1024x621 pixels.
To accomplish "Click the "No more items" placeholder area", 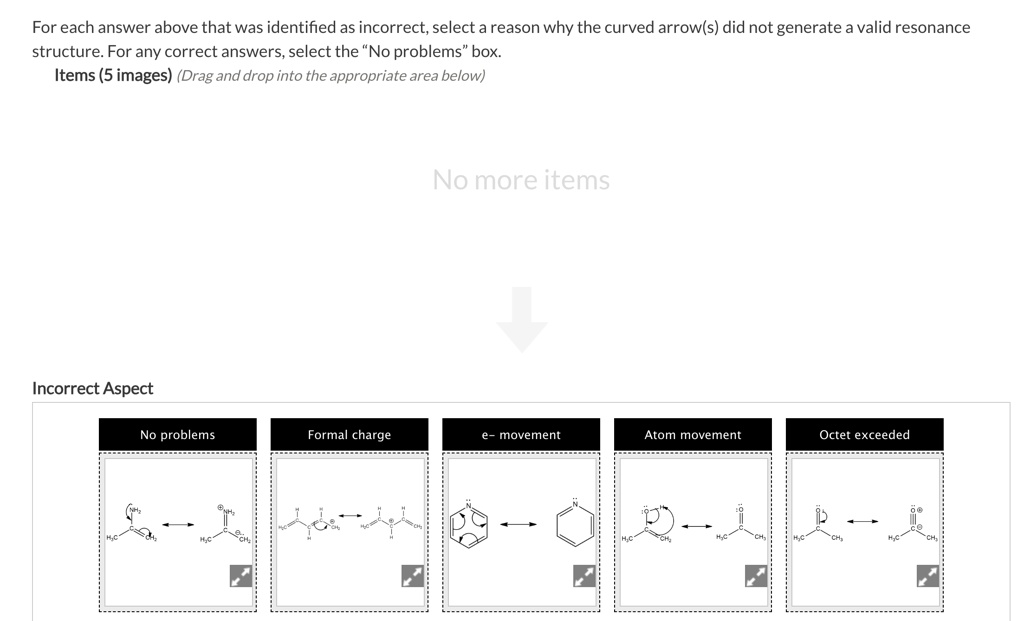I will 521,180.
